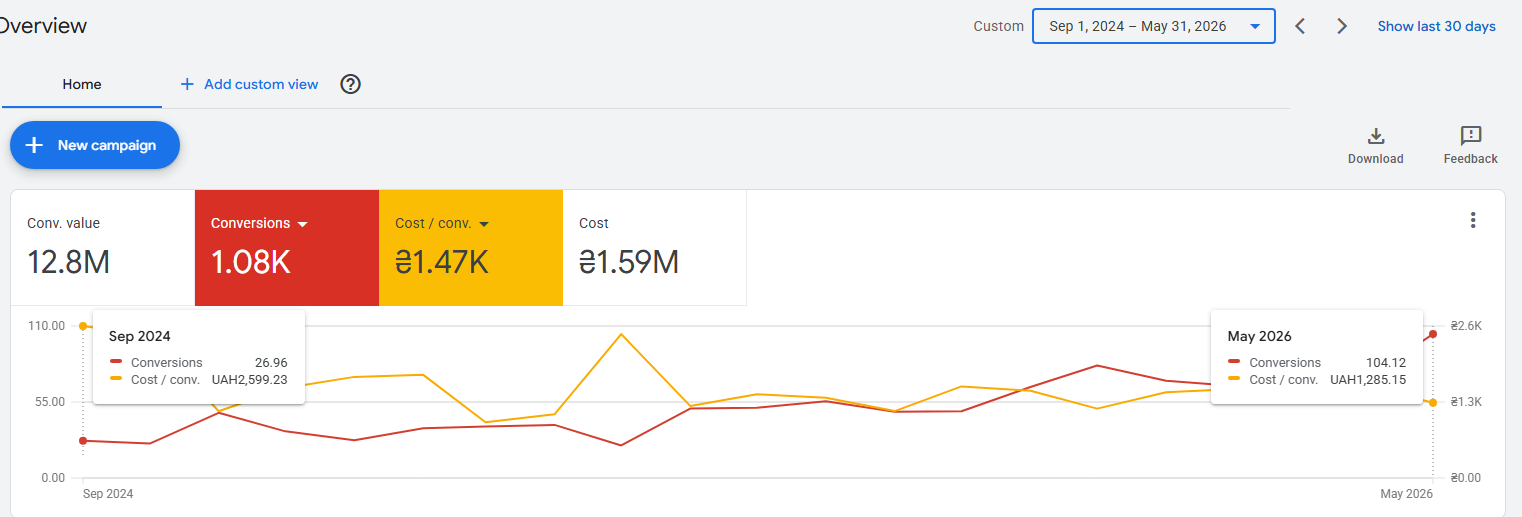Open the help question mark icon
The height and width of the screenshot is (517, 1522).
350,84
